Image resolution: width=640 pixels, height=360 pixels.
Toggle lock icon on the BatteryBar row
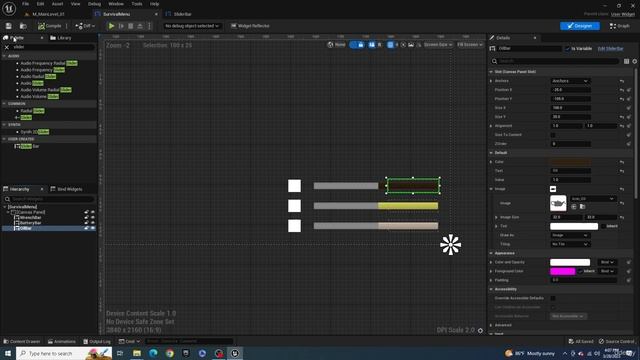[x=86, y=223]
